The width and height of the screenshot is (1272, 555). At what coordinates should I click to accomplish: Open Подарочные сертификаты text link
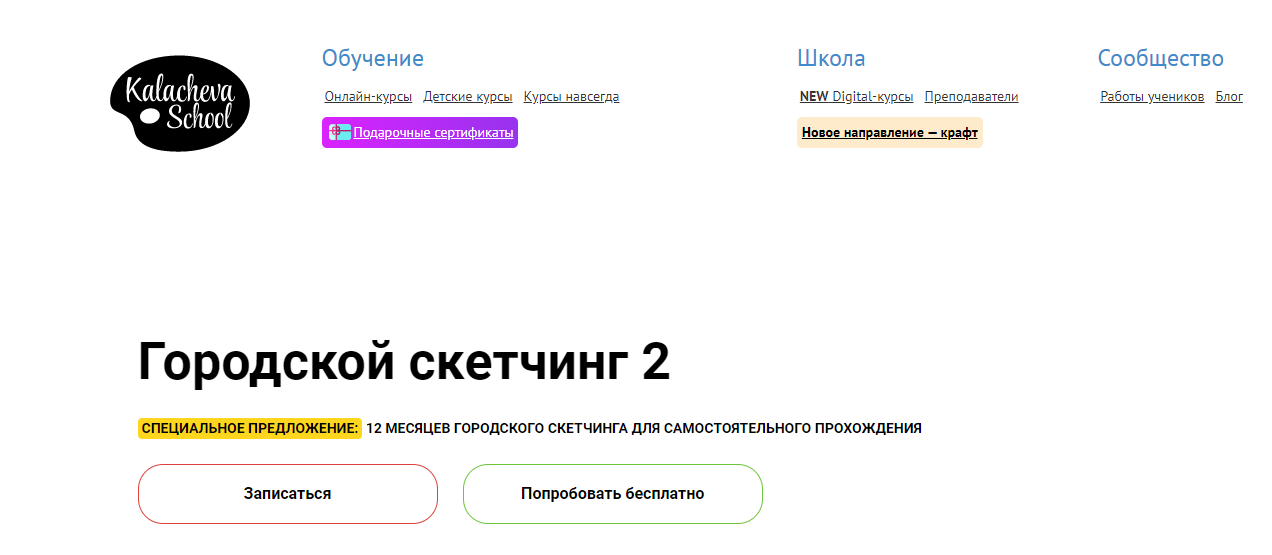[433, 132]
